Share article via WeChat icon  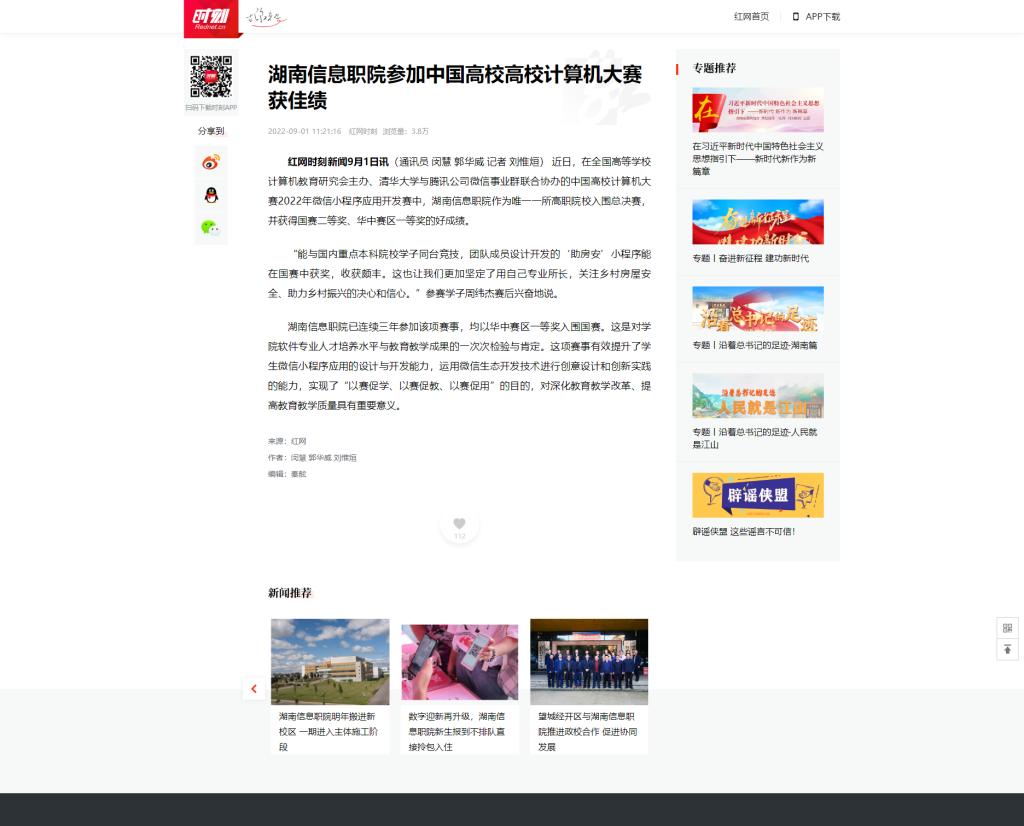210,228
